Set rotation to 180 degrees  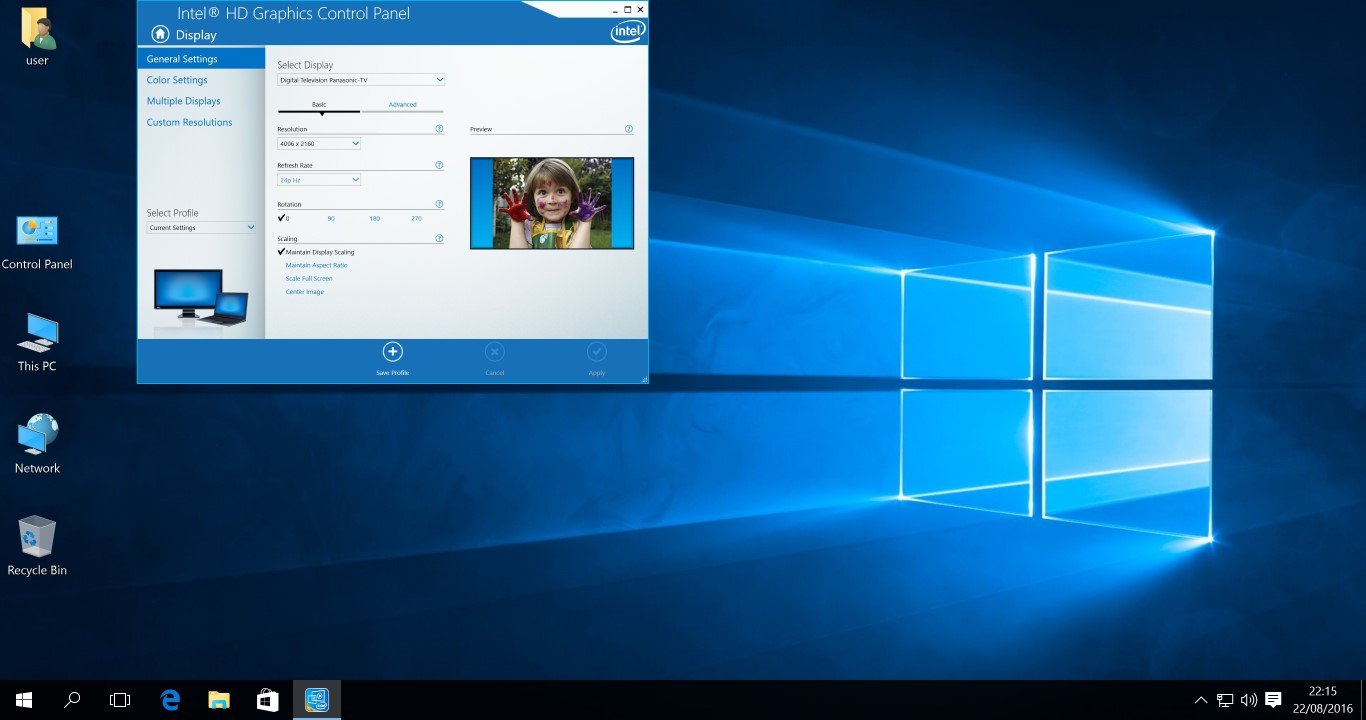tap(374, 218)
